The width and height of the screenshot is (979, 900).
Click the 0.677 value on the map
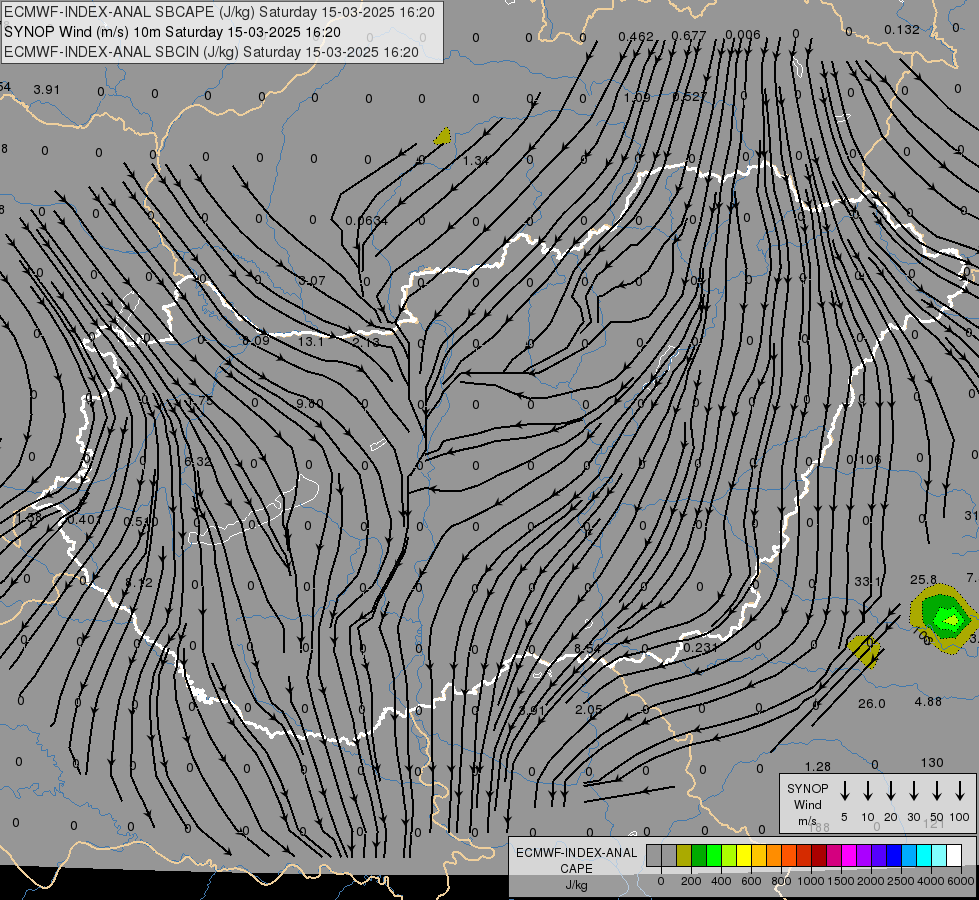coord(689,35)
